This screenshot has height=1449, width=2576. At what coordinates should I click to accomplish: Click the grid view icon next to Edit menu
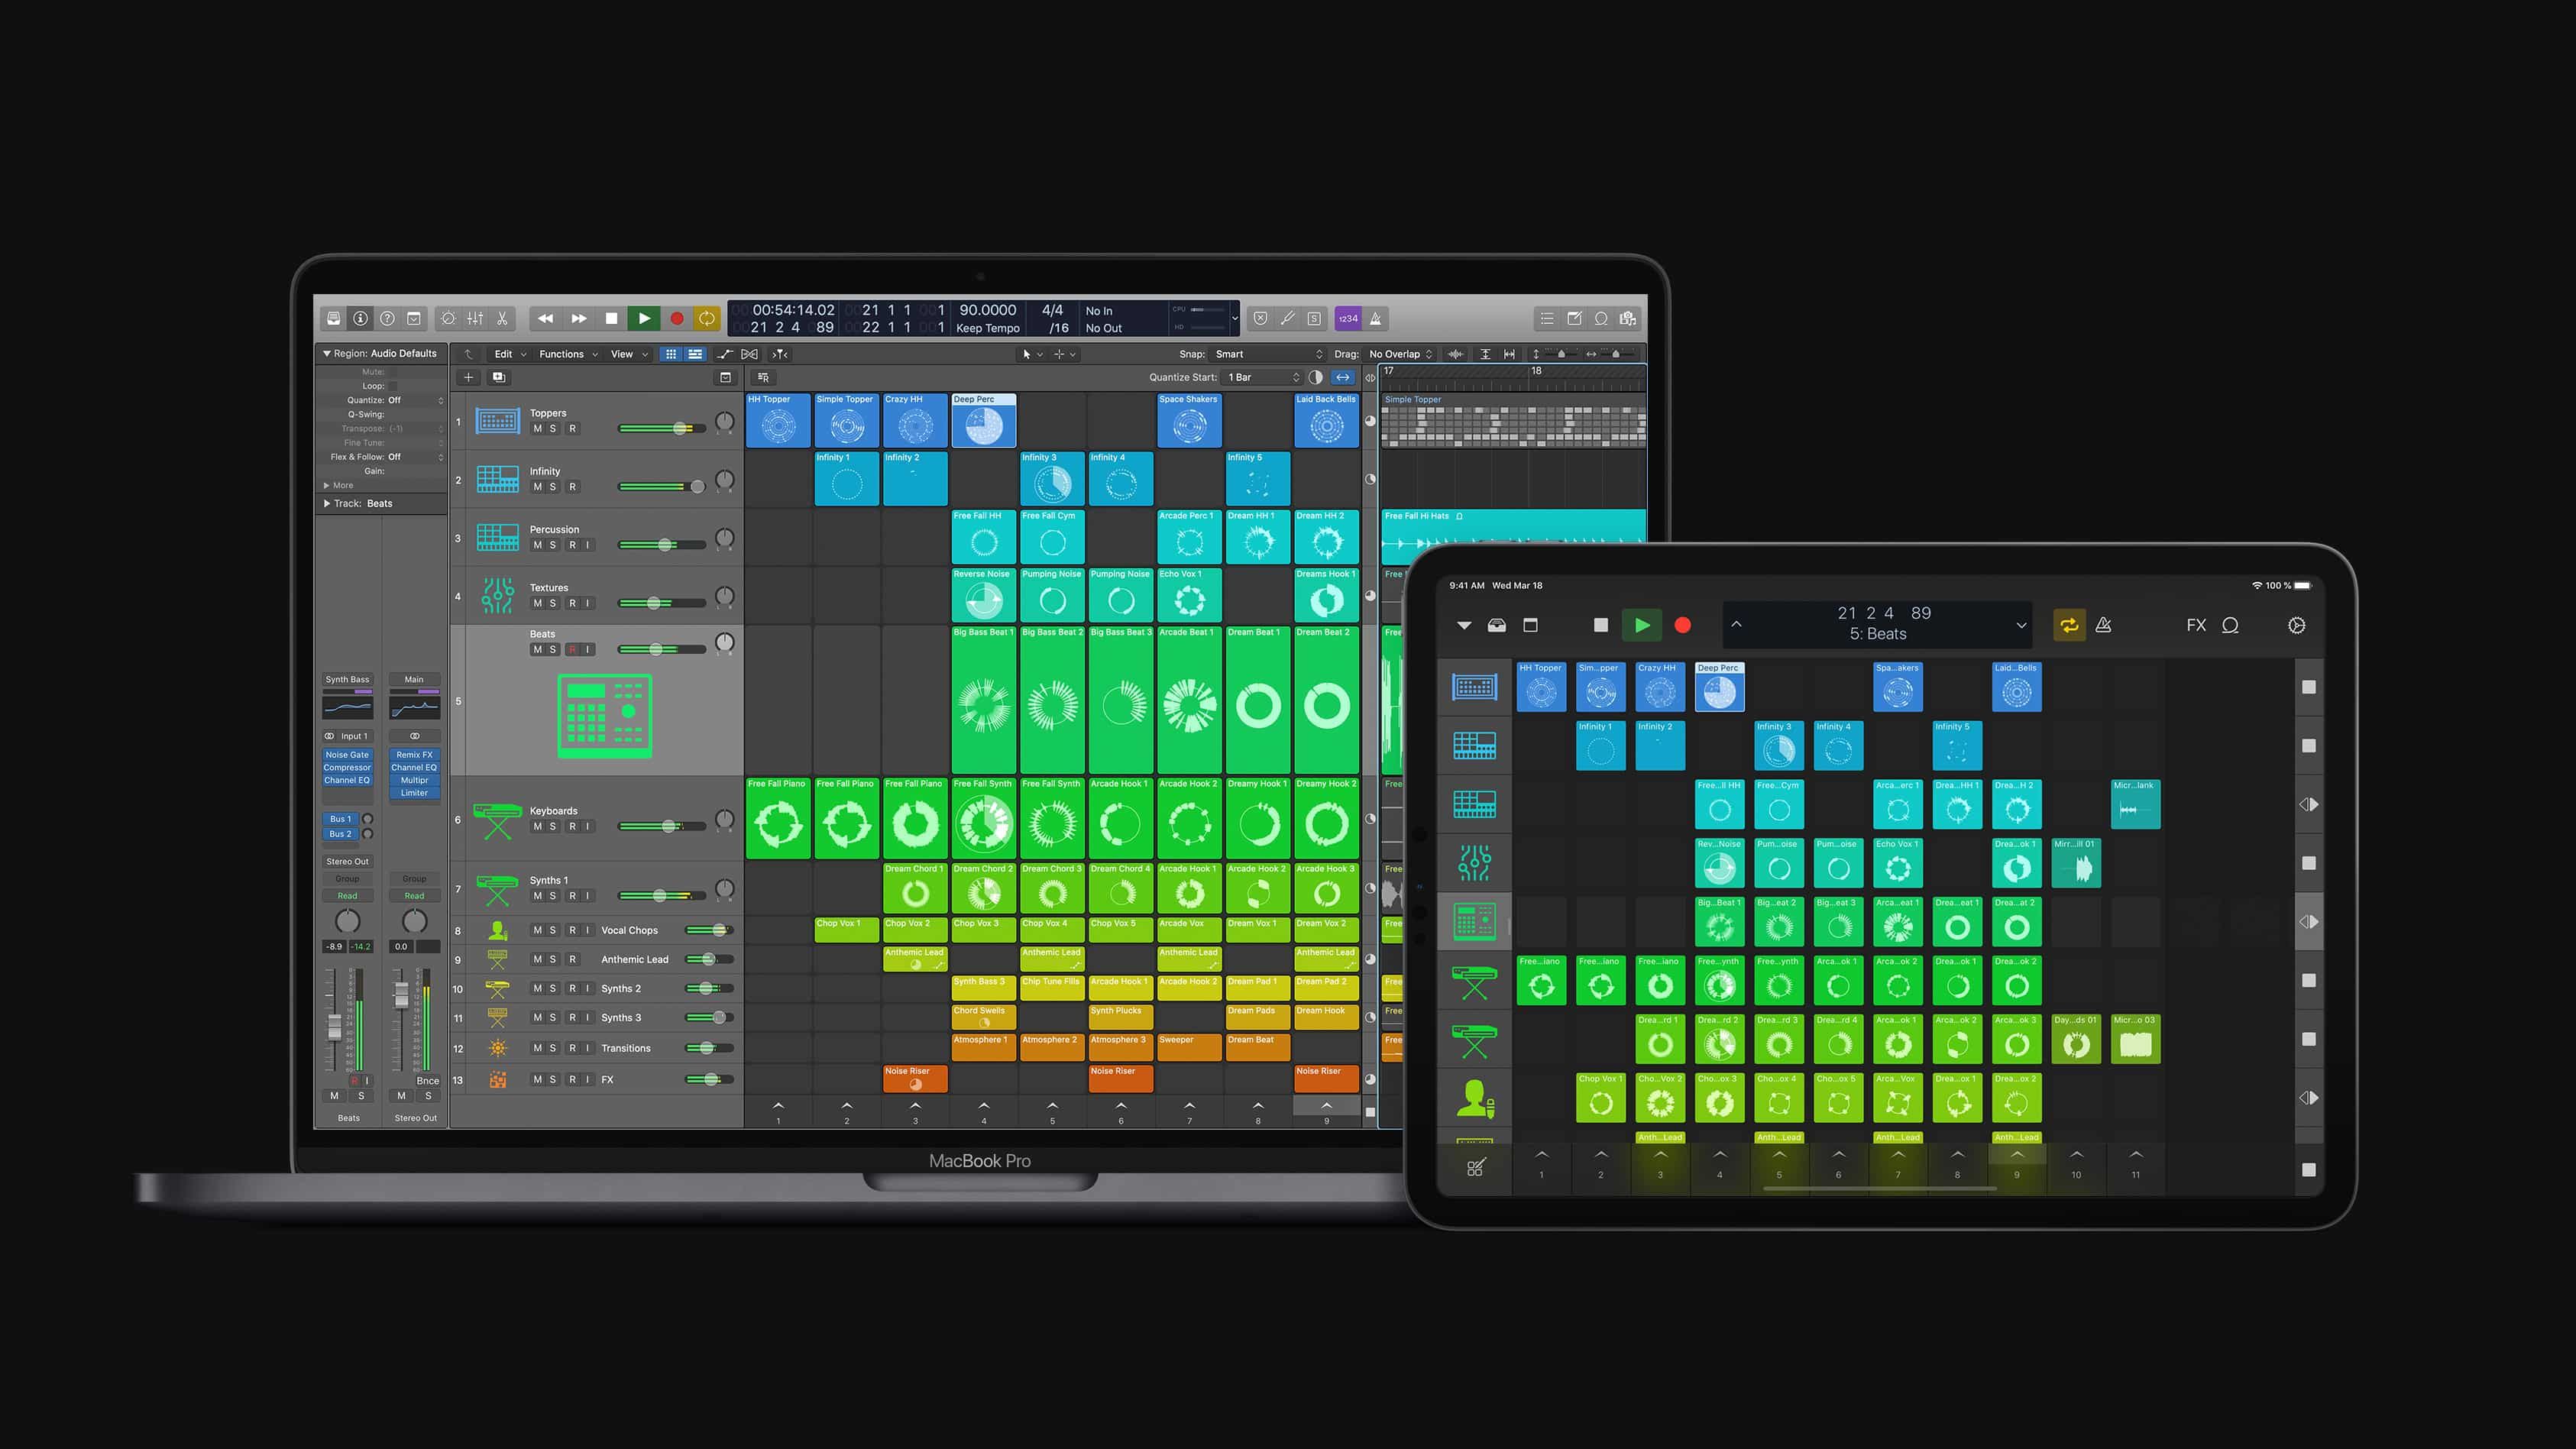(x=671, y=354)
